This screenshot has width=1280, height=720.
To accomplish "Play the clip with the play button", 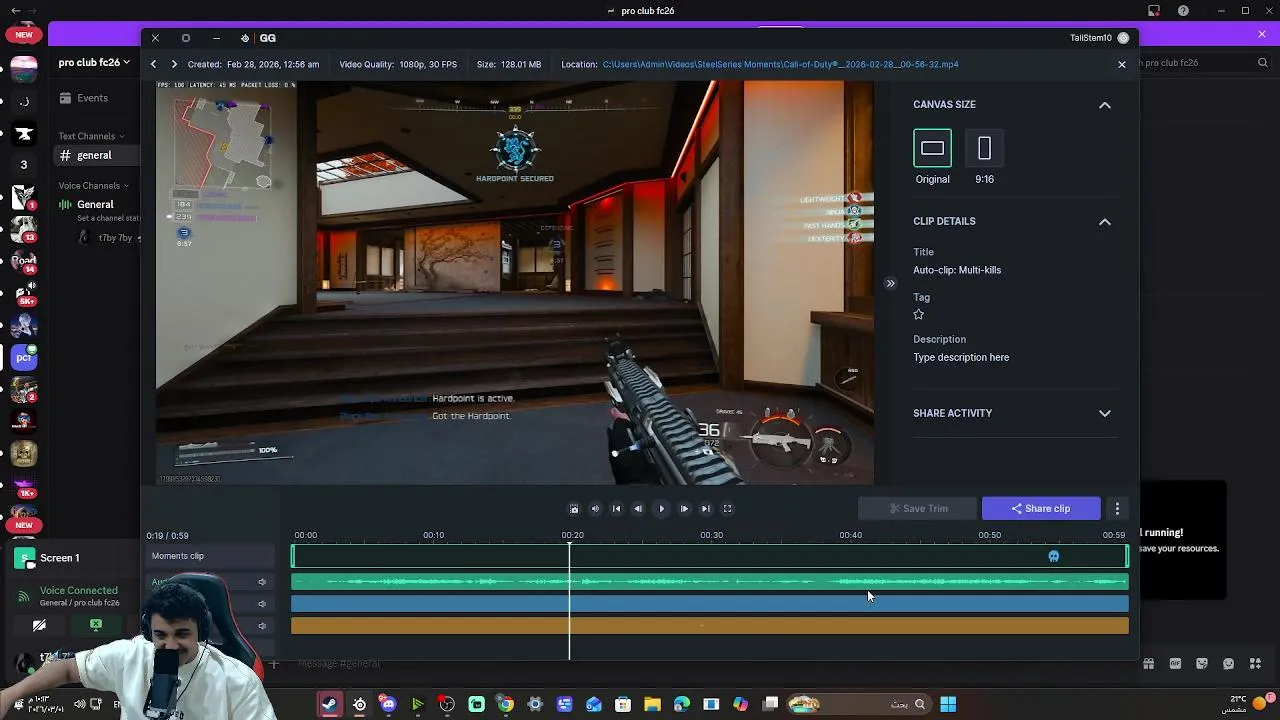I will tap(661, 509).
